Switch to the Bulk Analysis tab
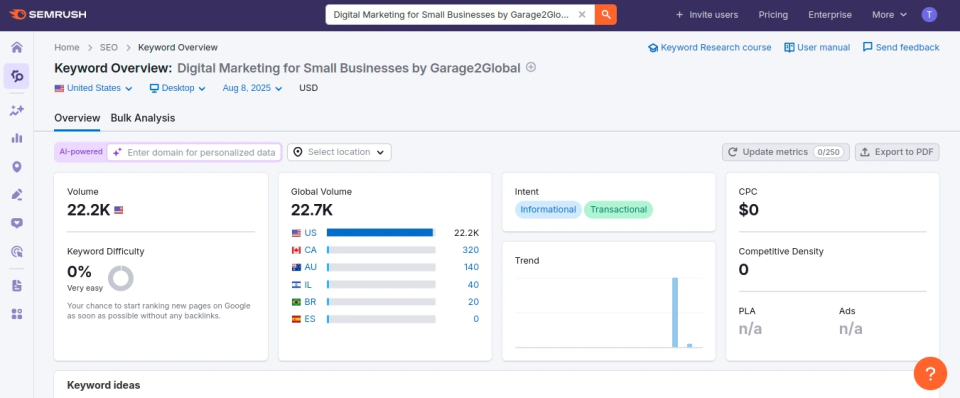The height and width of the screenshot is (398, 960). 143,118
